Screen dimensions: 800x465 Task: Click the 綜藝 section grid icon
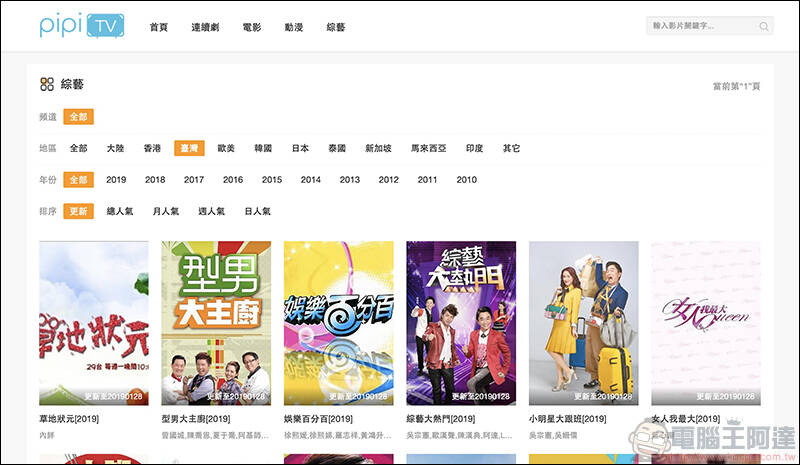46,84
